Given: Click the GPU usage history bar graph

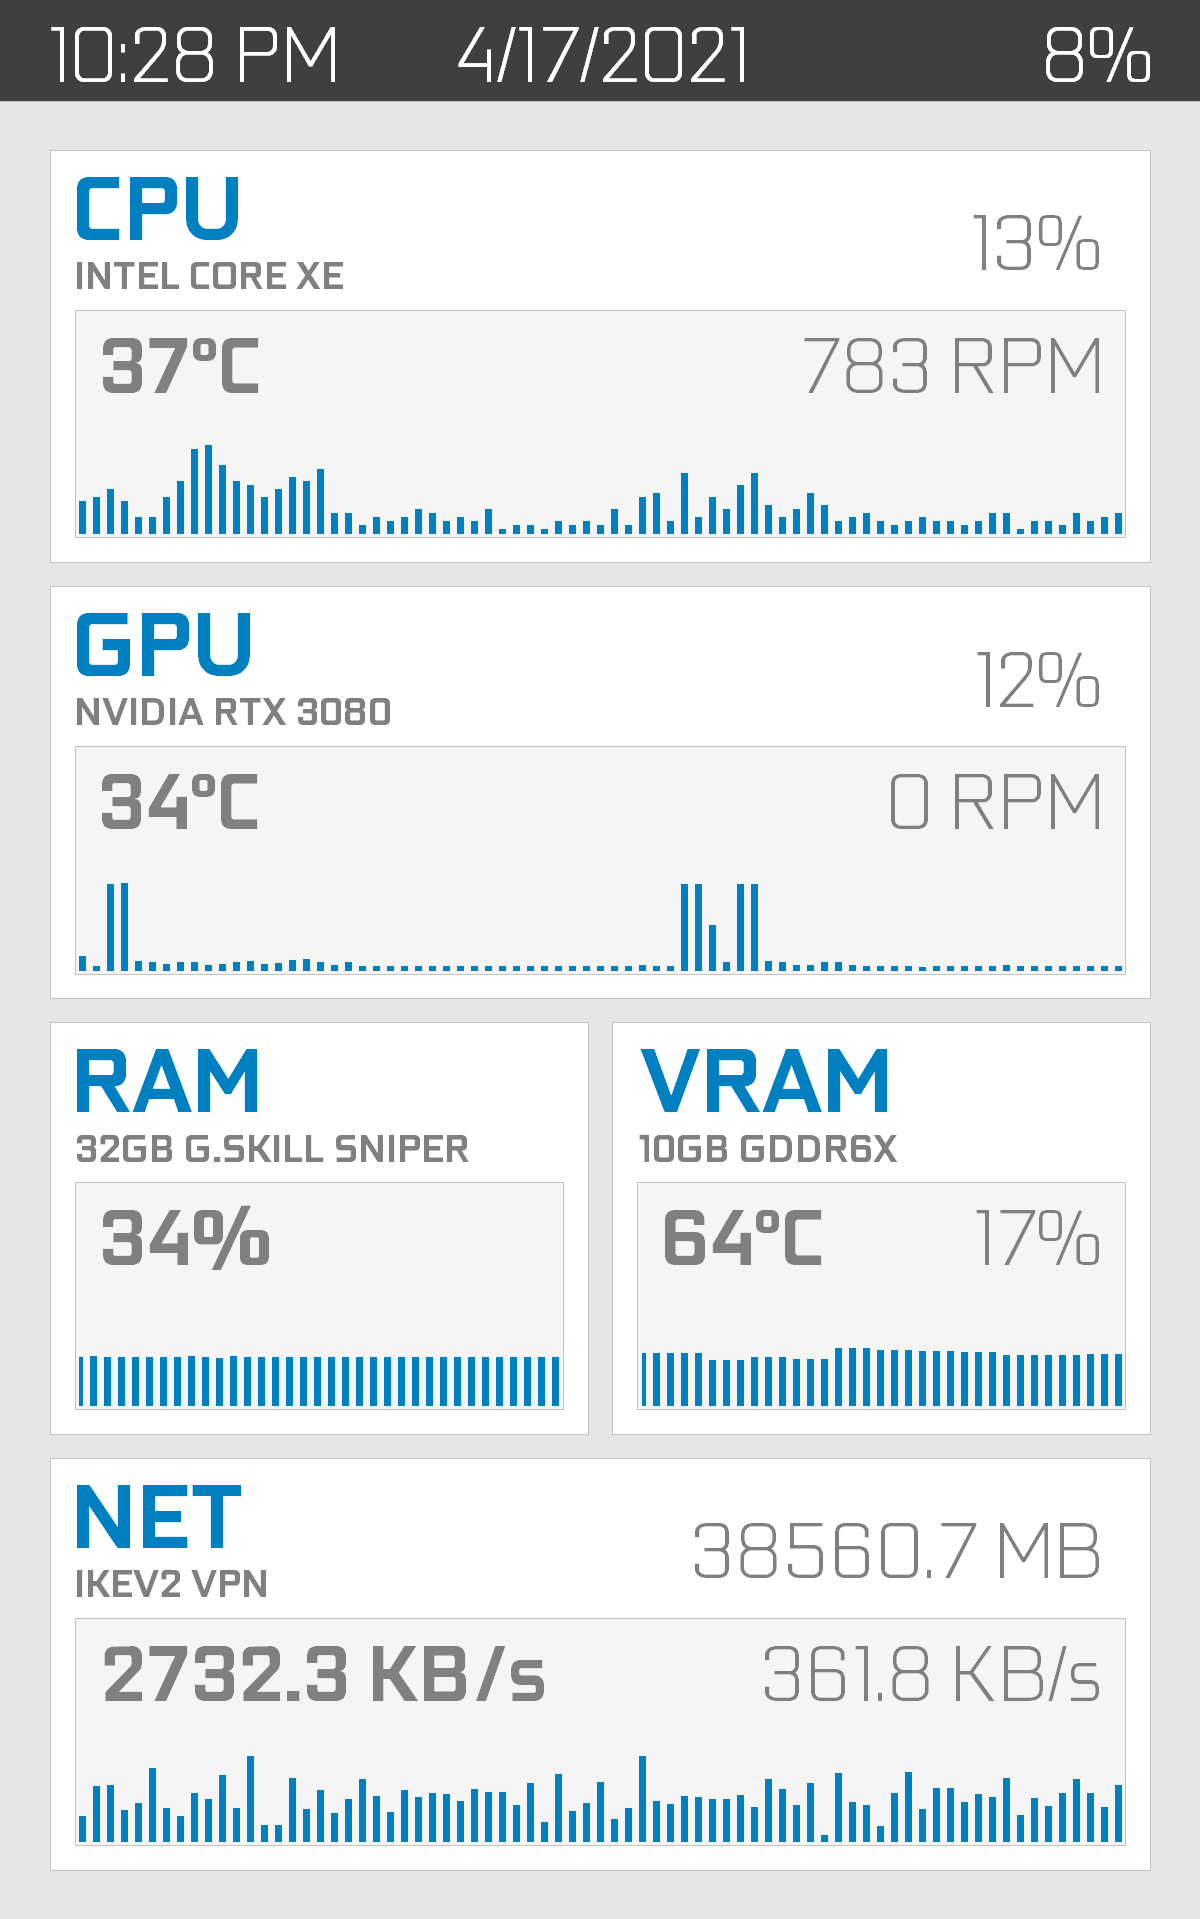Looking at the screenshot, I should pos(600,928).
